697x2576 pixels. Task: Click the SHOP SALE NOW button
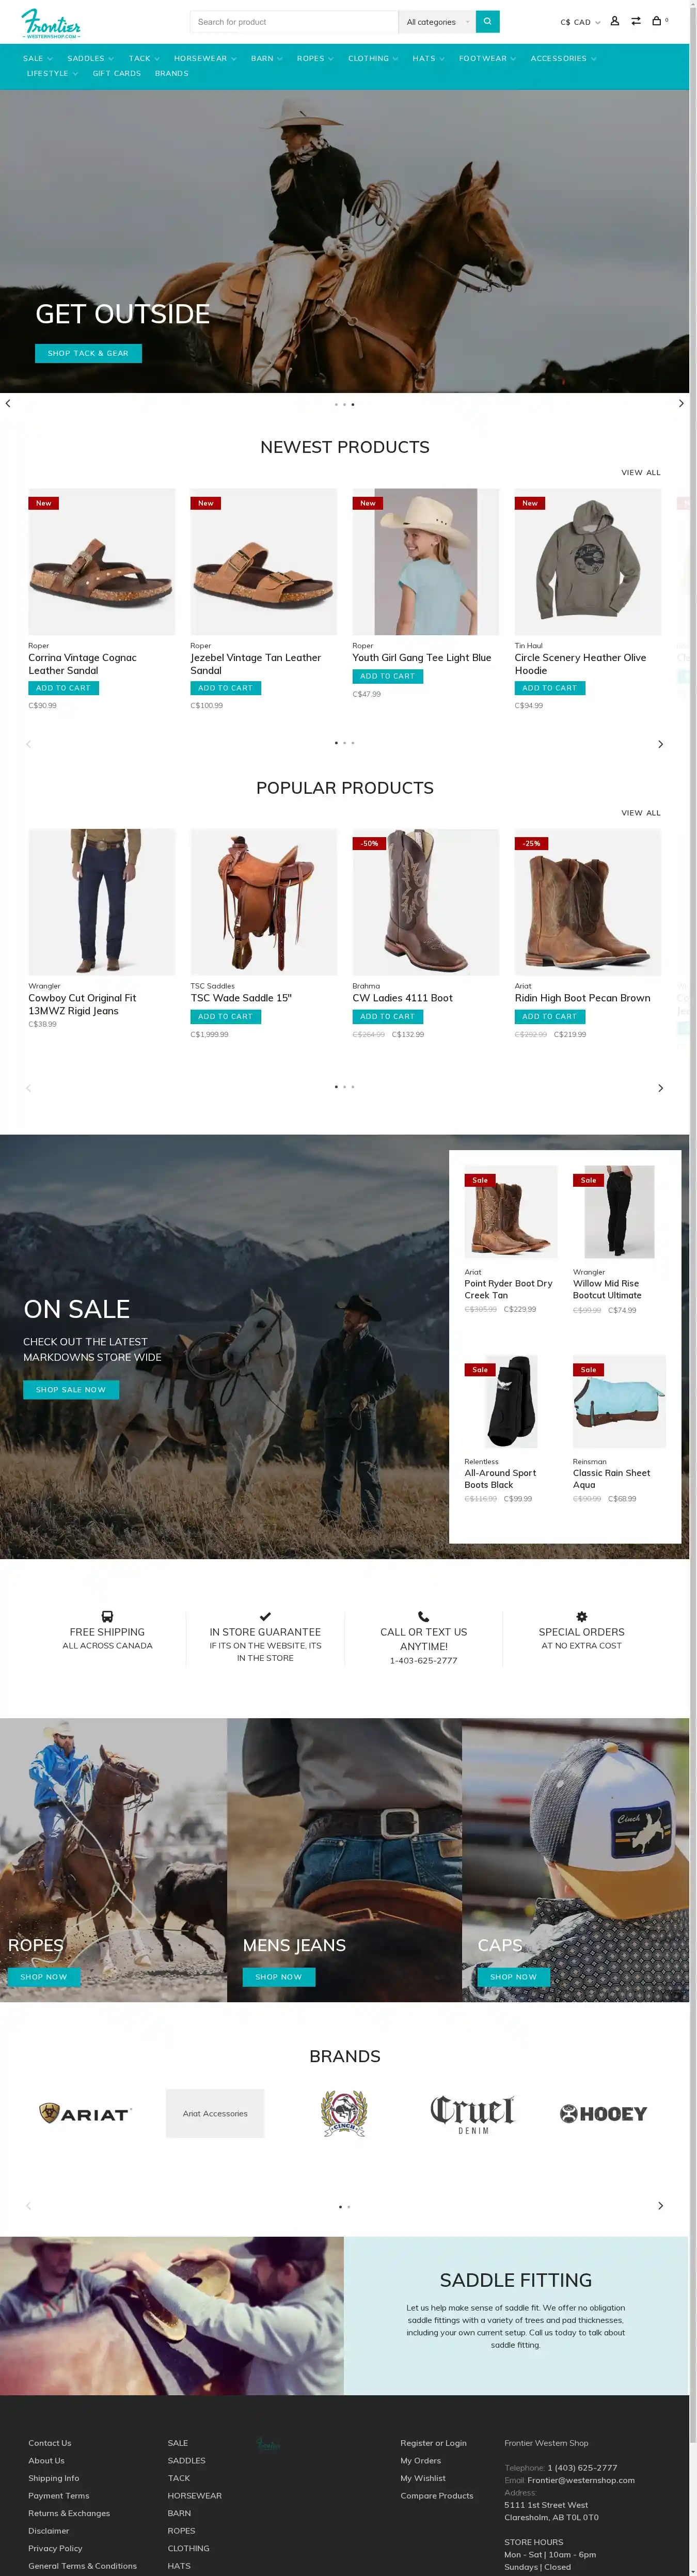tap(71, 1389)
